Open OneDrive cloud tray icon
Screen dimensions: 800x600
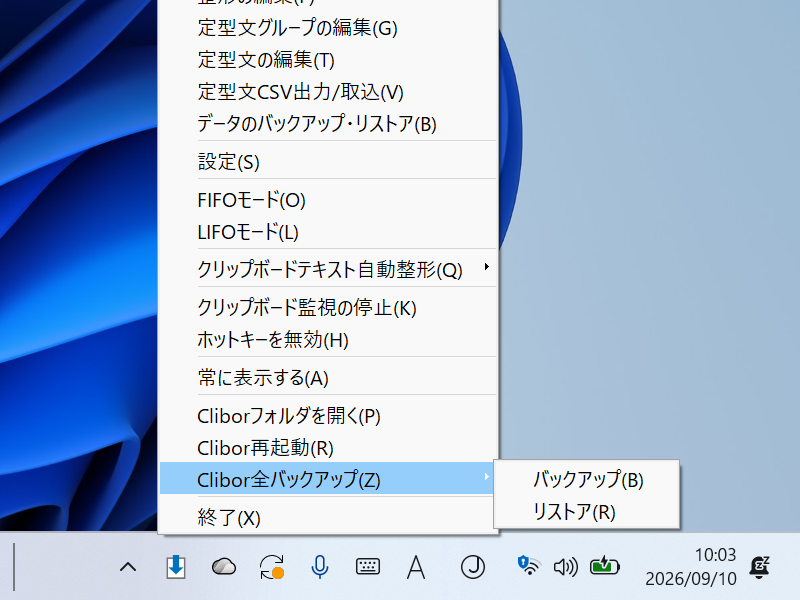pyautogui.click(x=223, y=567)
